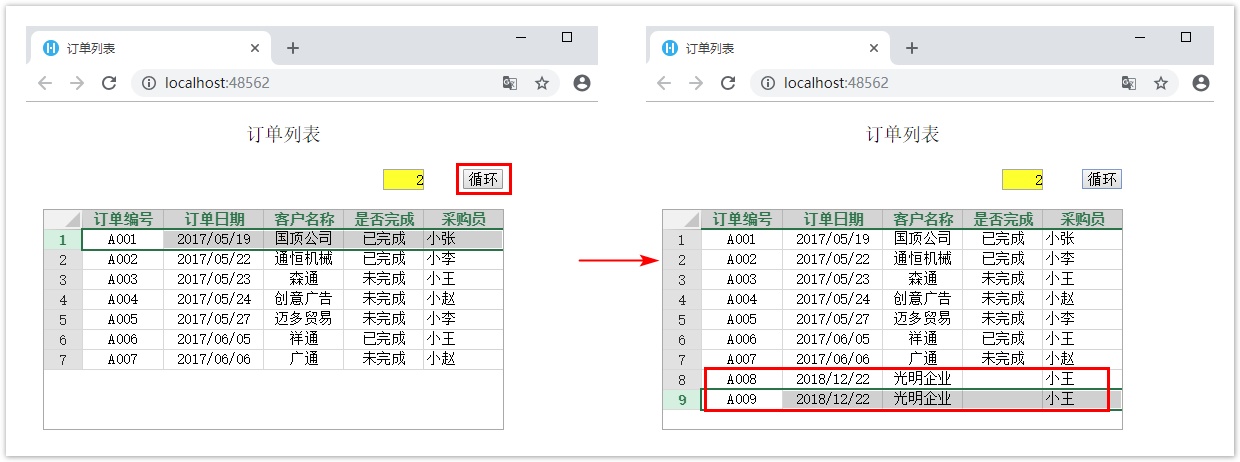Click 订单编号 column header in left table

coord(123,219)
